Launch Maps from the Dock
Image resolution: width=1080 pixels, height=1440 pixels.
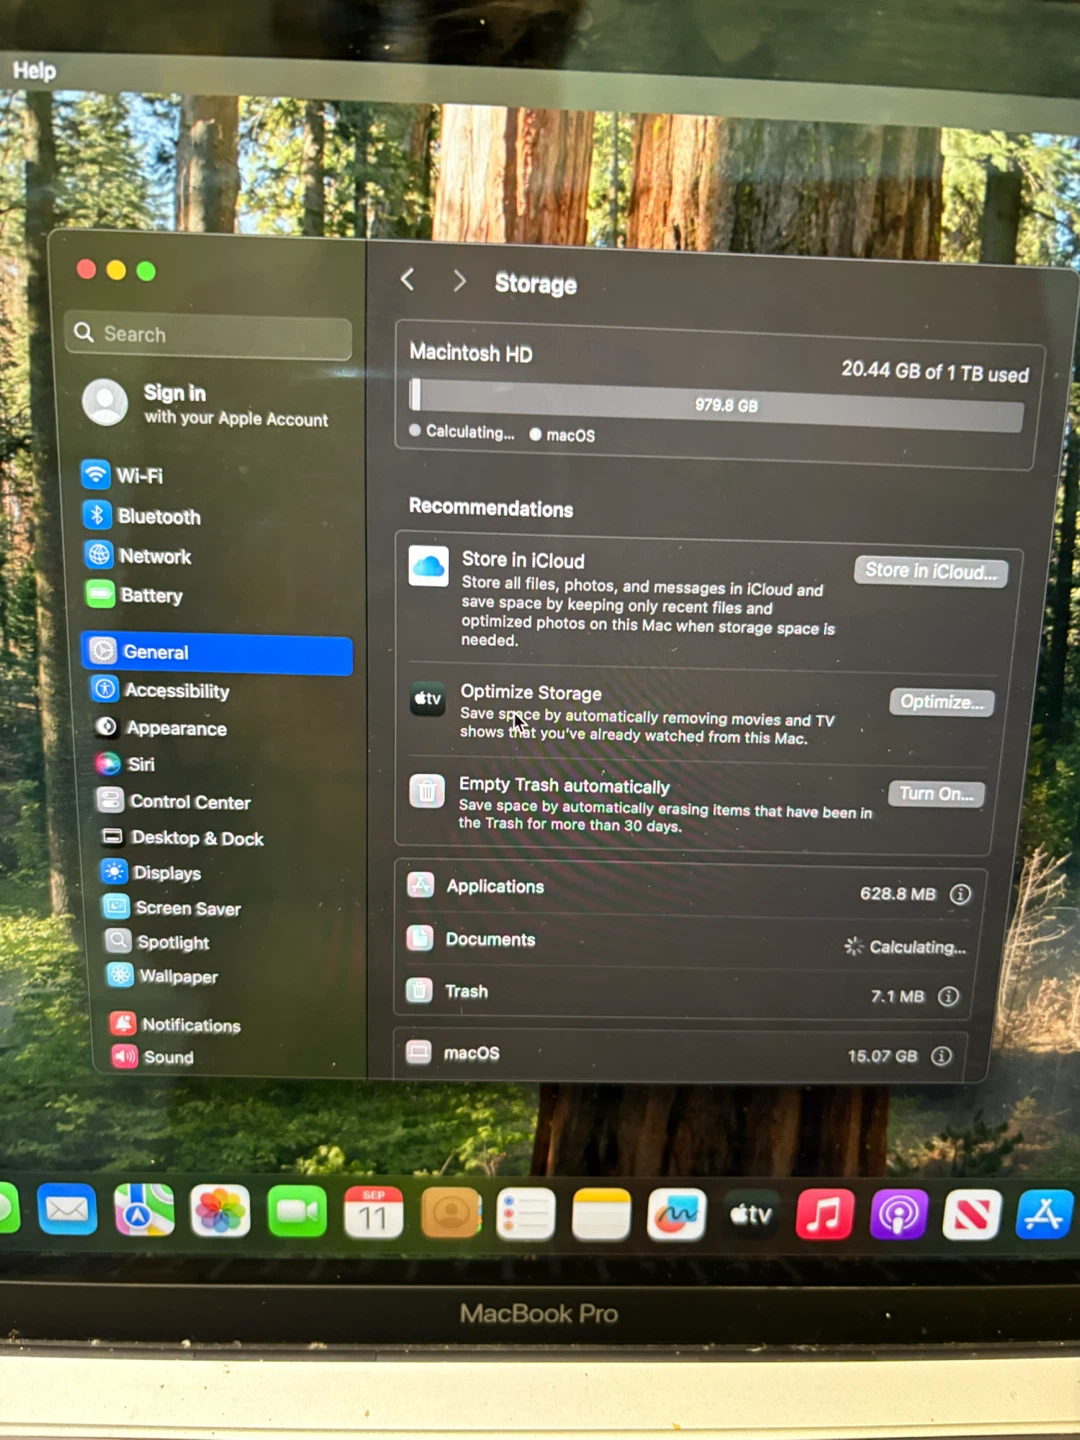click(x=144, y=1210)
